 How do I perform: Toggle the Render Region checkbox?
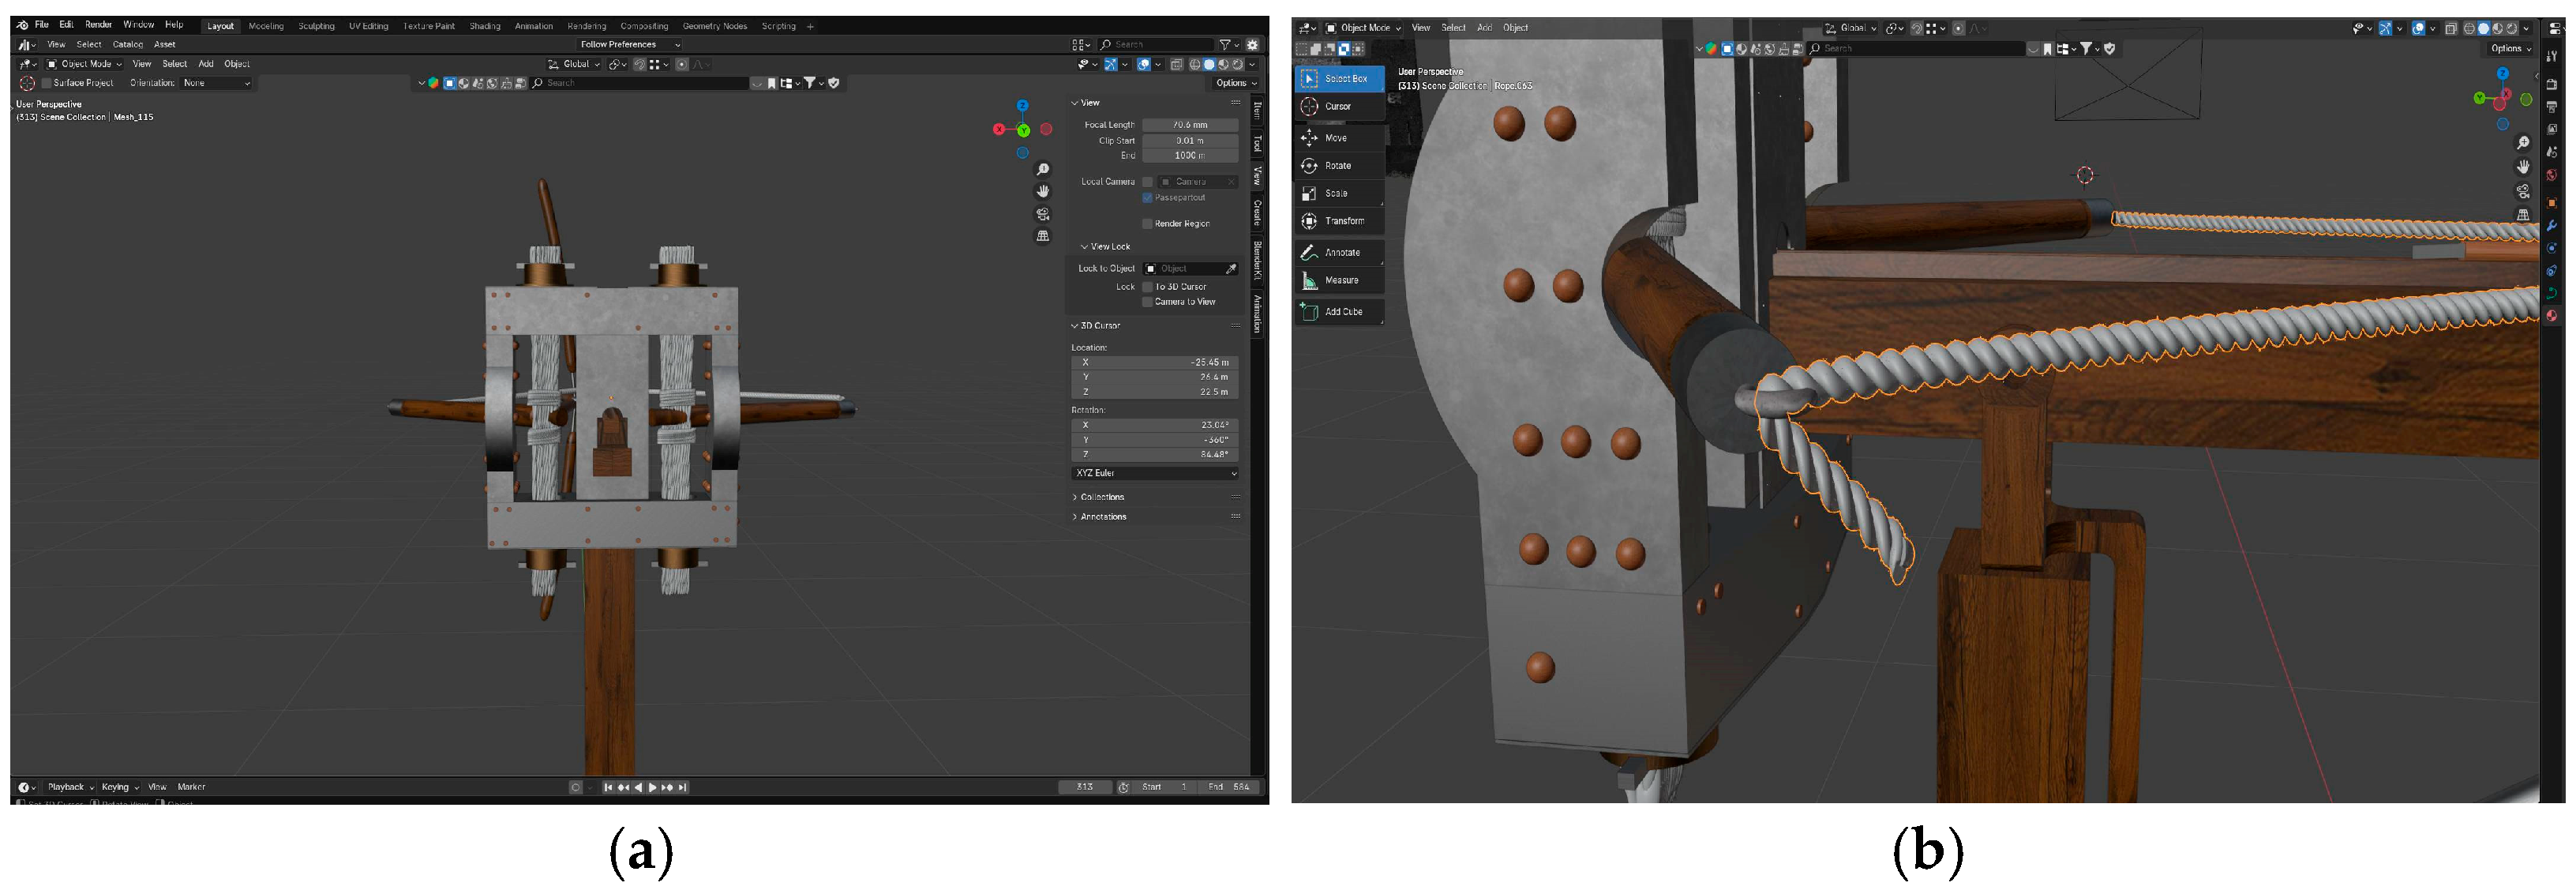[1147, 224]
